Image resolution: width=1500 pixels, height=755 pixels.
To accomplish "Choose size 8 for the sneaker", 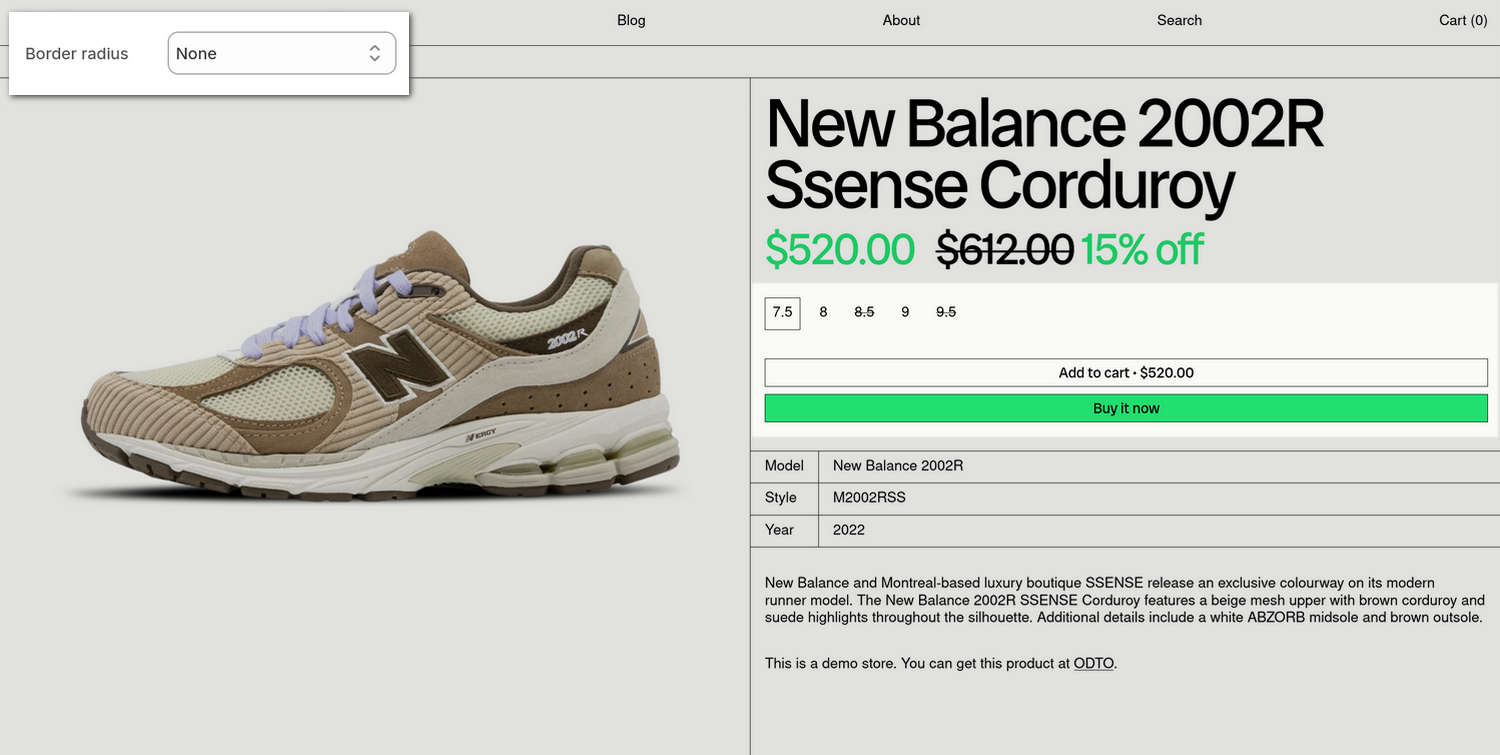I will [822, 312].
